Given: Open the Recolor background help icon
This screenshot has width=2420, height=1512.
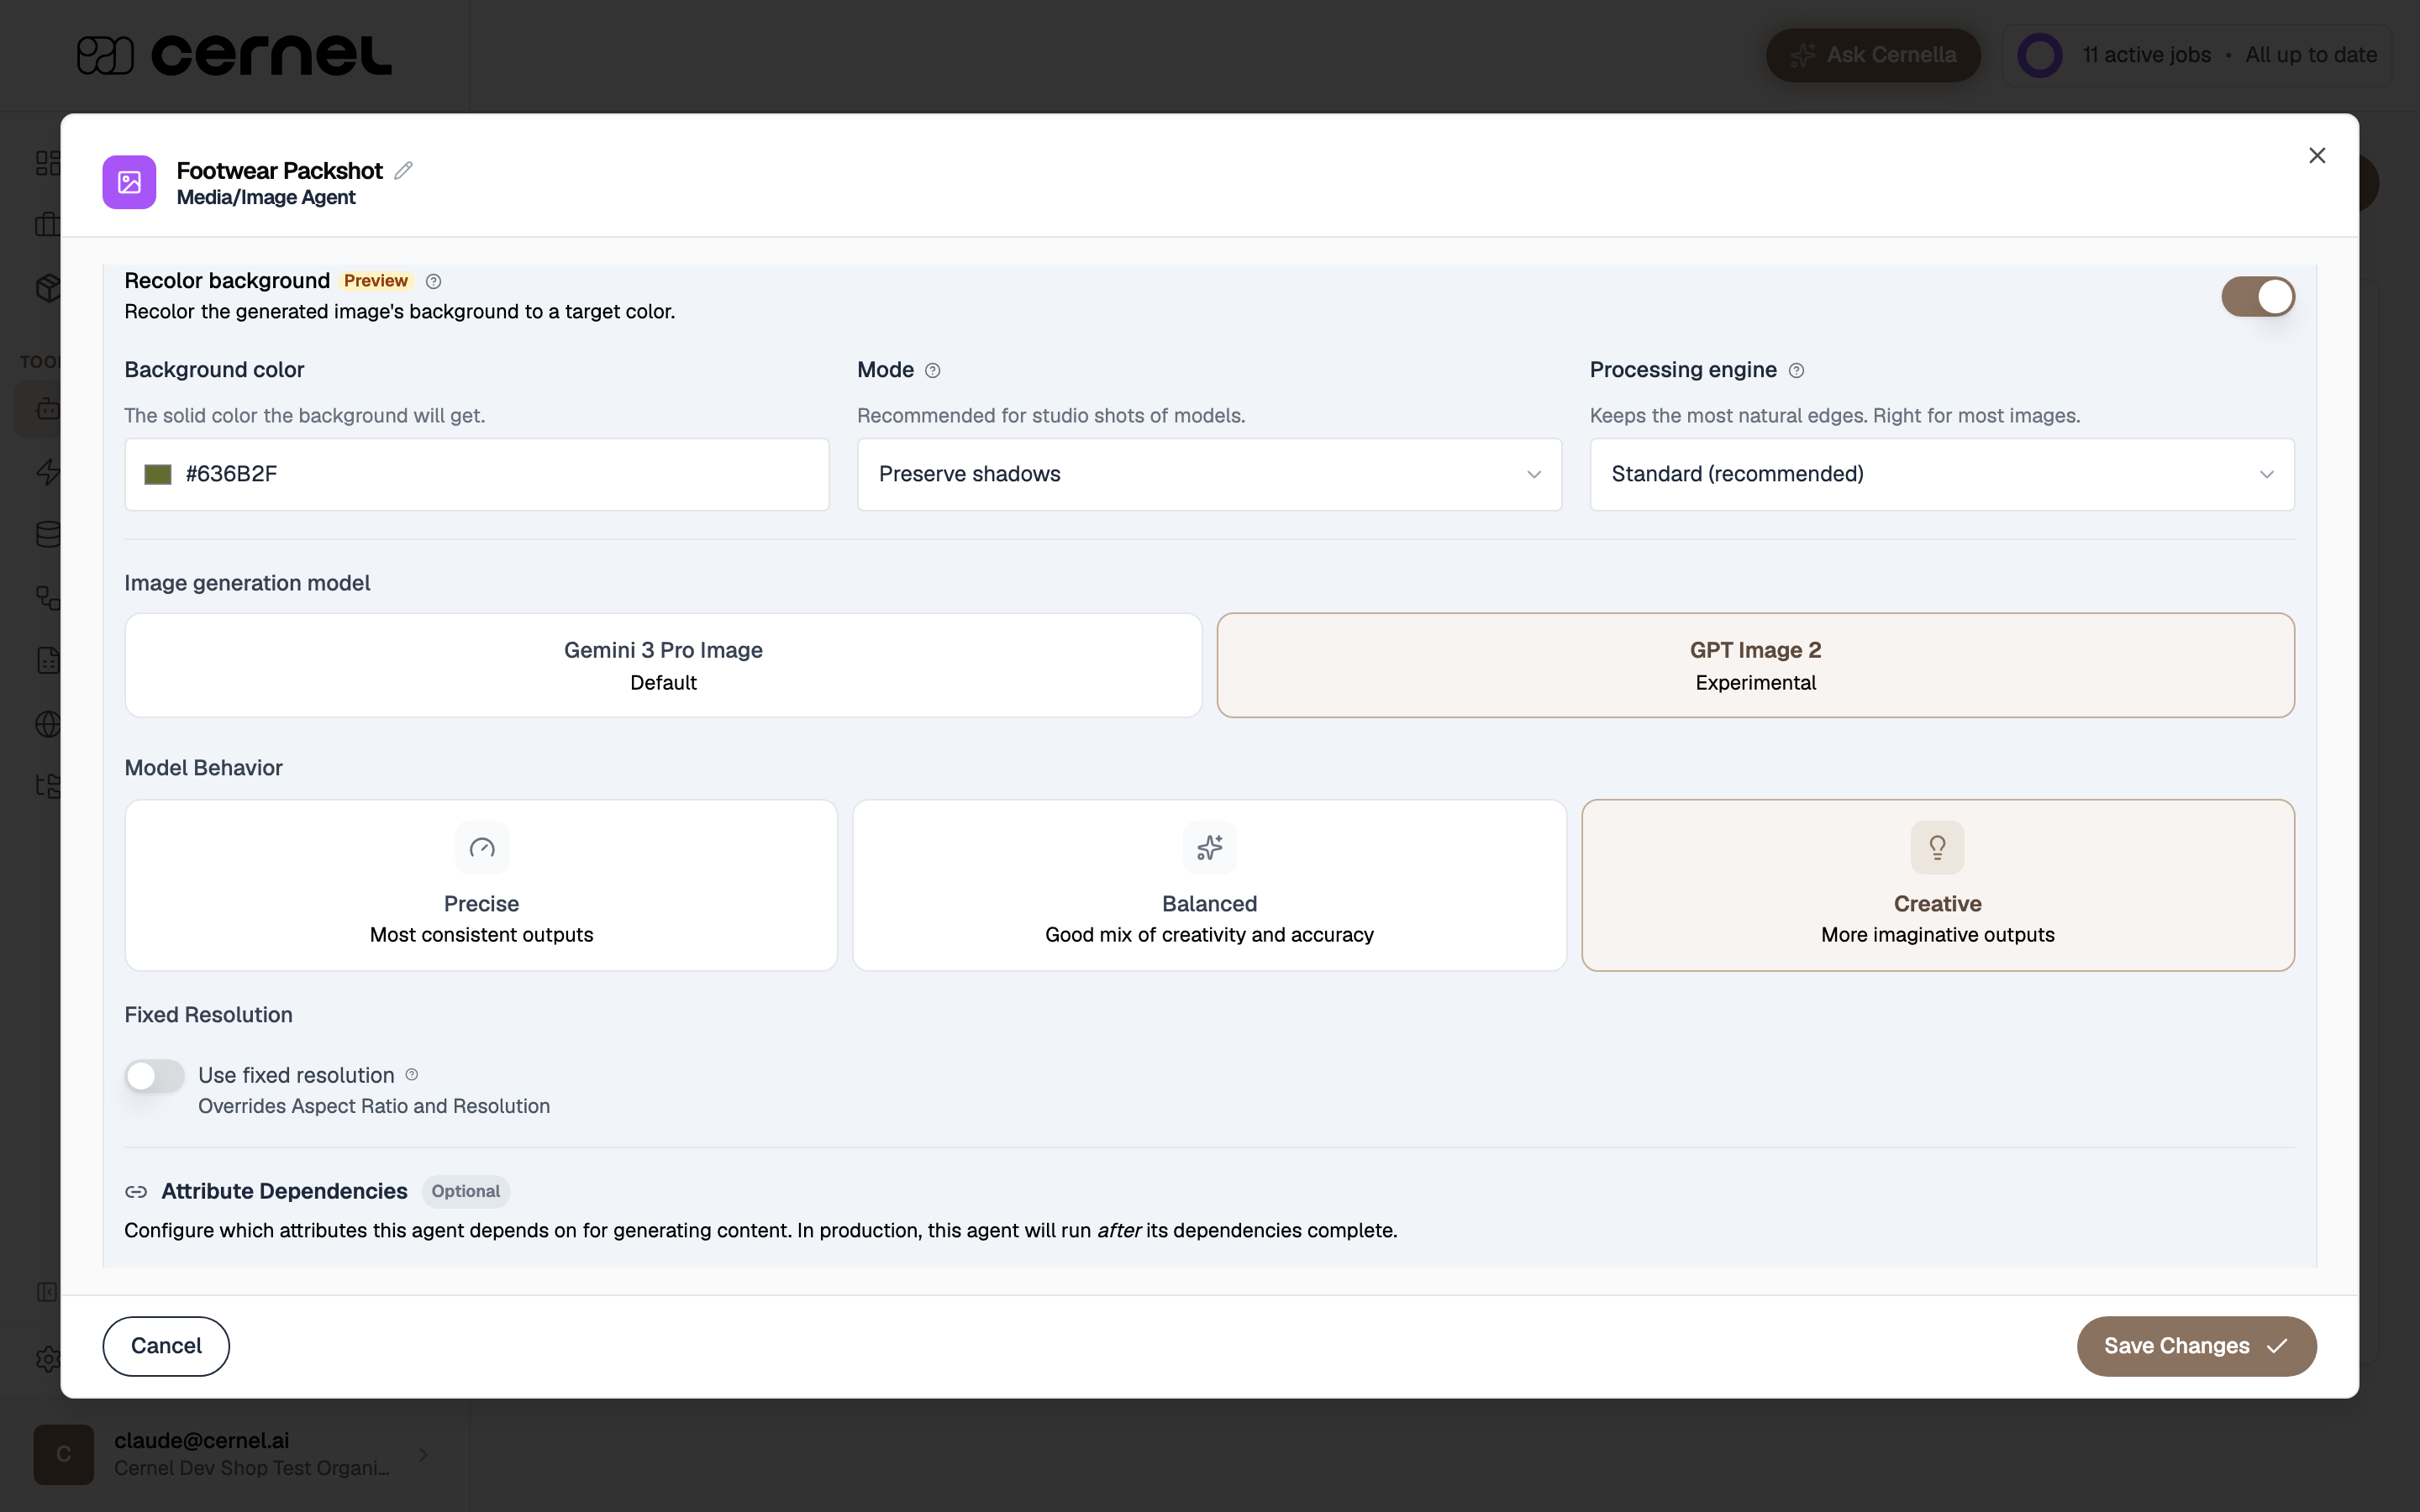Looking at the screenshot, I should pos(433,281).
